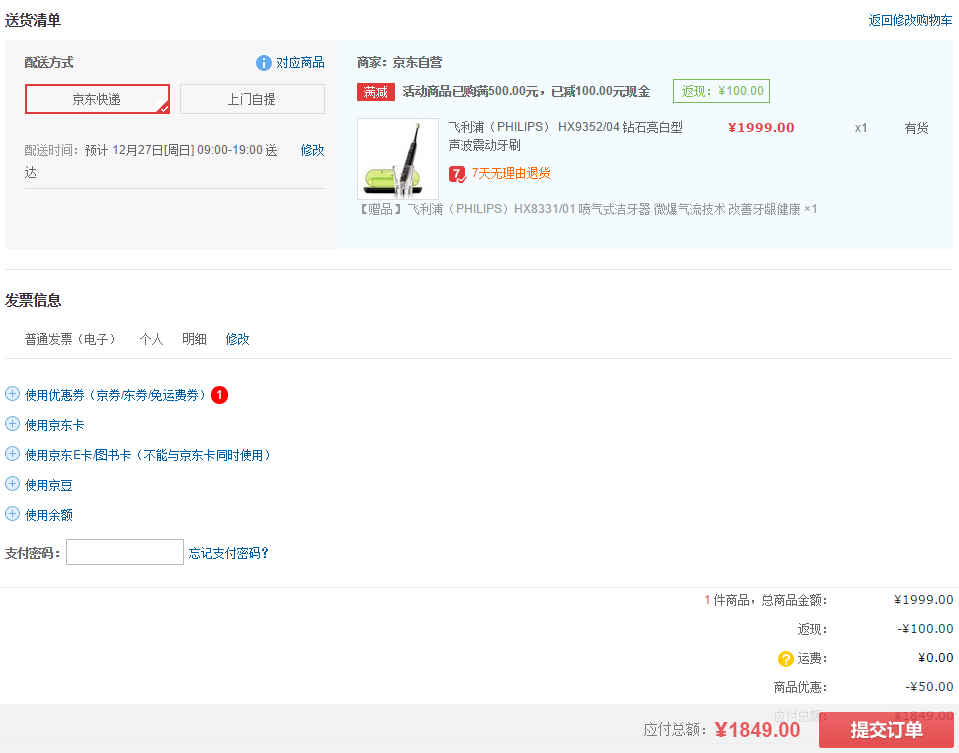
Task: Open 返回修改购物车 link
Action: [x=910, y=20]
